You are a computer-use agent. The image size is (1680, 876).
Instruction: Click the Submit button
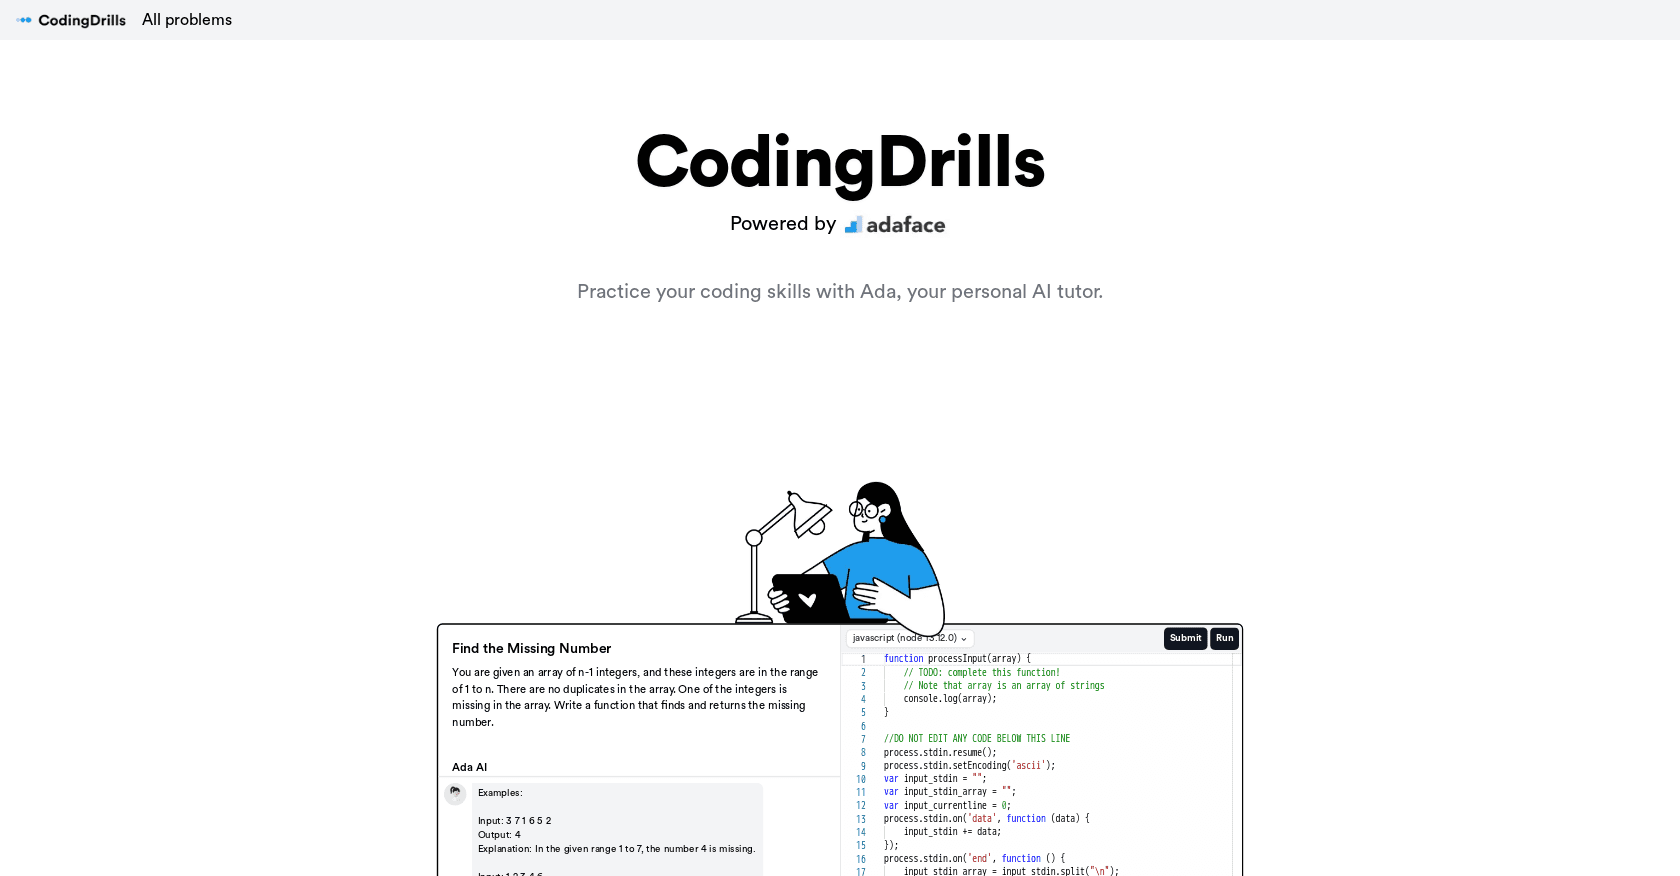click(1185, 638)
